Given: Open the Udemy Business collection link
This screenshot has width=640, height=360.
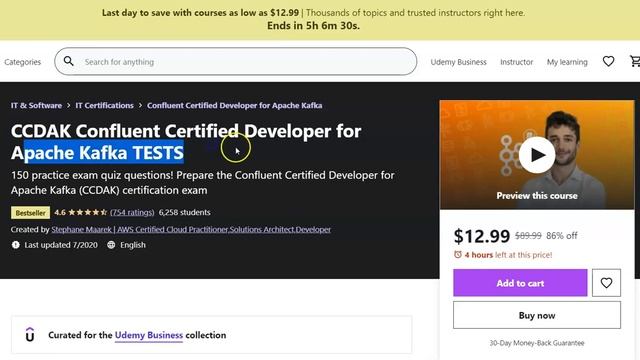Looking at the screenshot, I should click(149, 335).
